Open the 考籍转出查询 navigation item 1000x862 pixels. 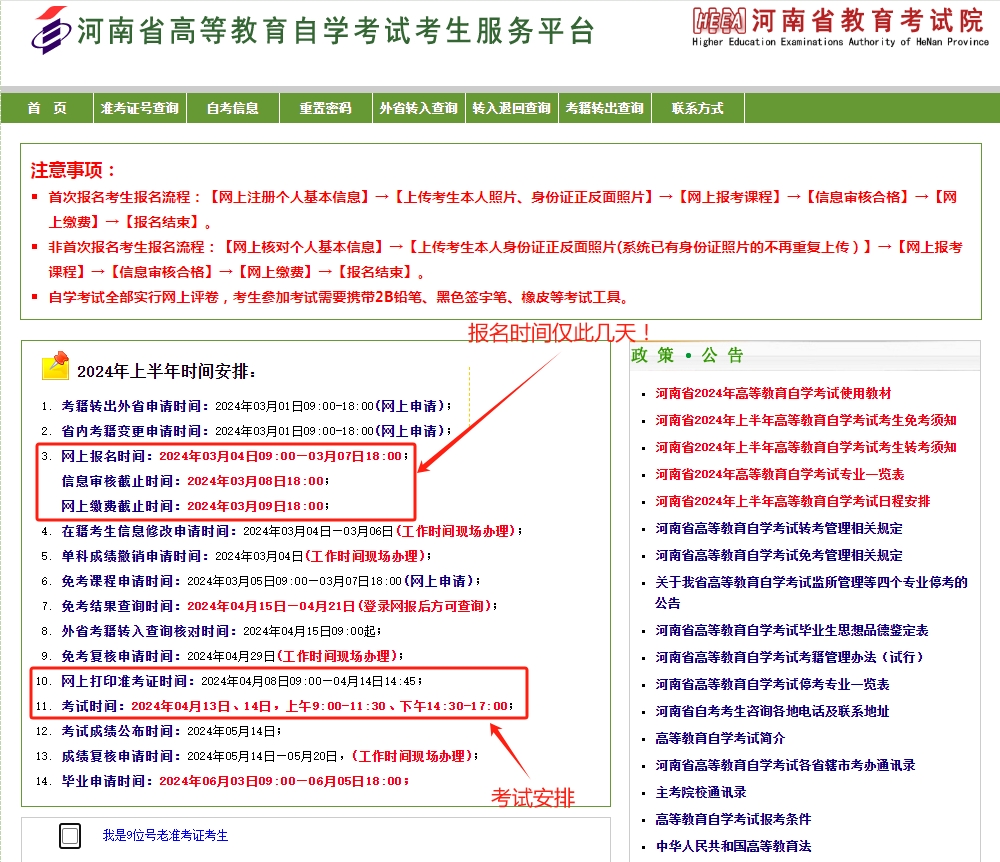(x=604, y=108)
